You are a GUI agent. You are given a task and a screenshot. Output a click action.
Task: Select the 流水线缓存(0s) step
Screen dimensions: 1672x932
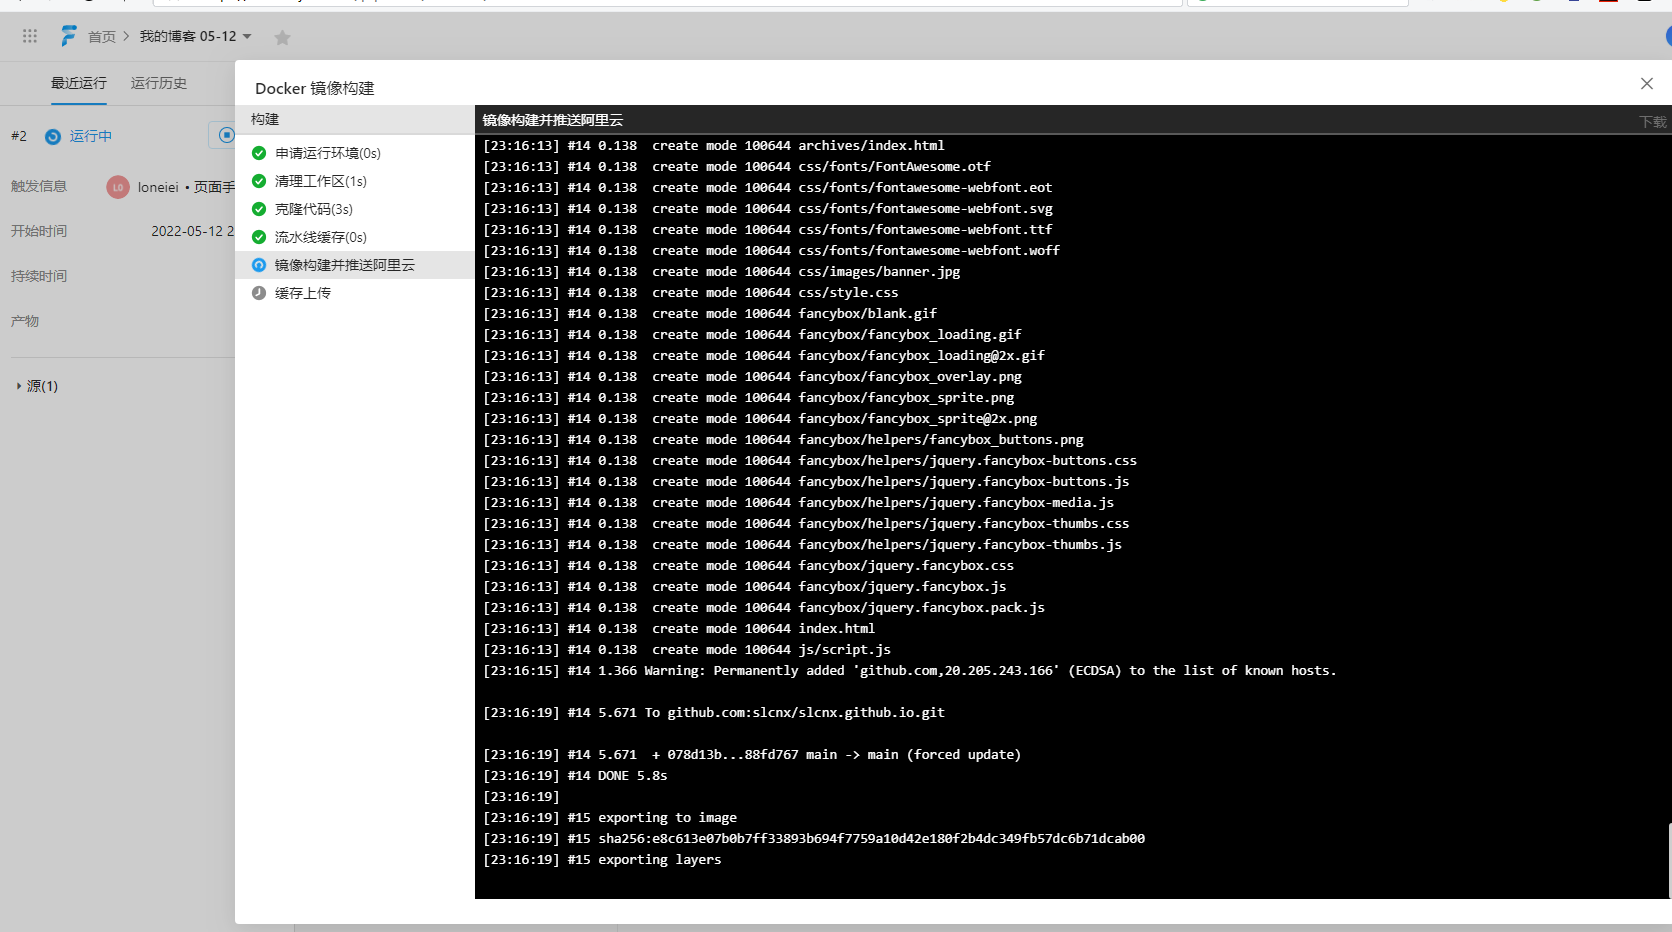[355, 237]
